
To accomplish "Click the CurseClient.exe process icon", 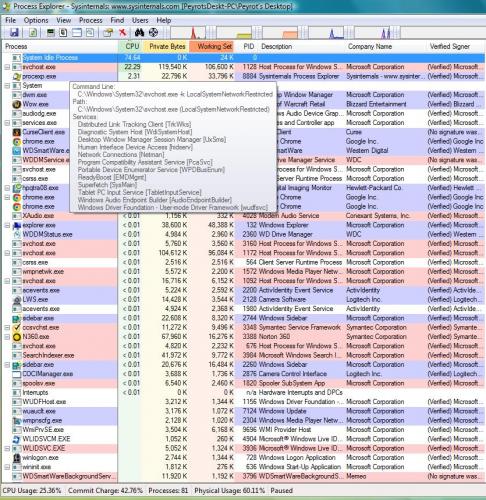I will [x=17, y=132].
